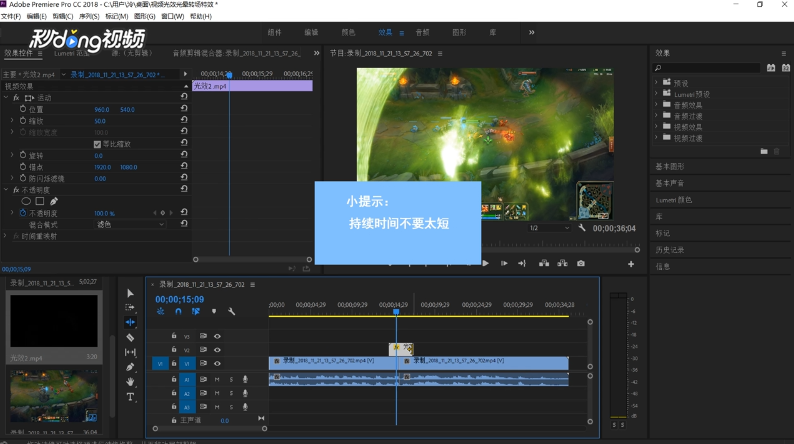Toggle linked selection button in timeline

pos(195,311)
